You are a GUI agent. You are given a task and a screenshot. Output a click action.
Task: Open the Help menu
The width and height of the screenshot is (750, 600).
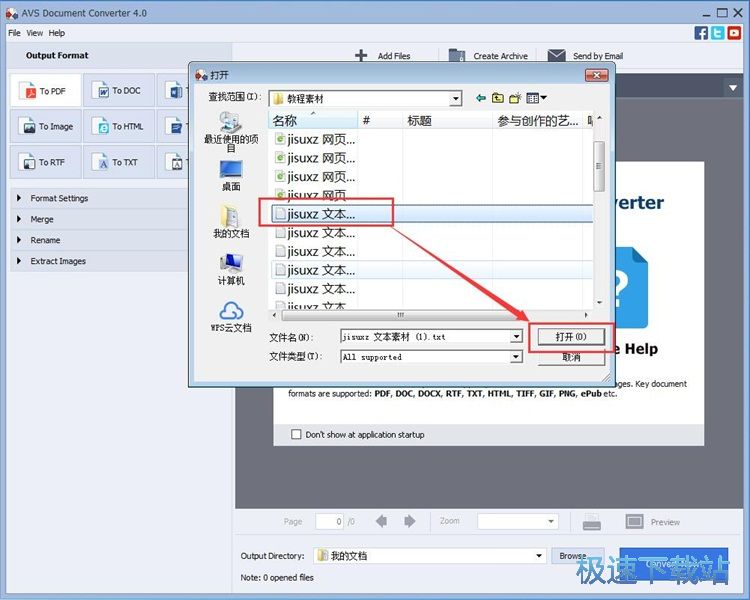(57, 33)
